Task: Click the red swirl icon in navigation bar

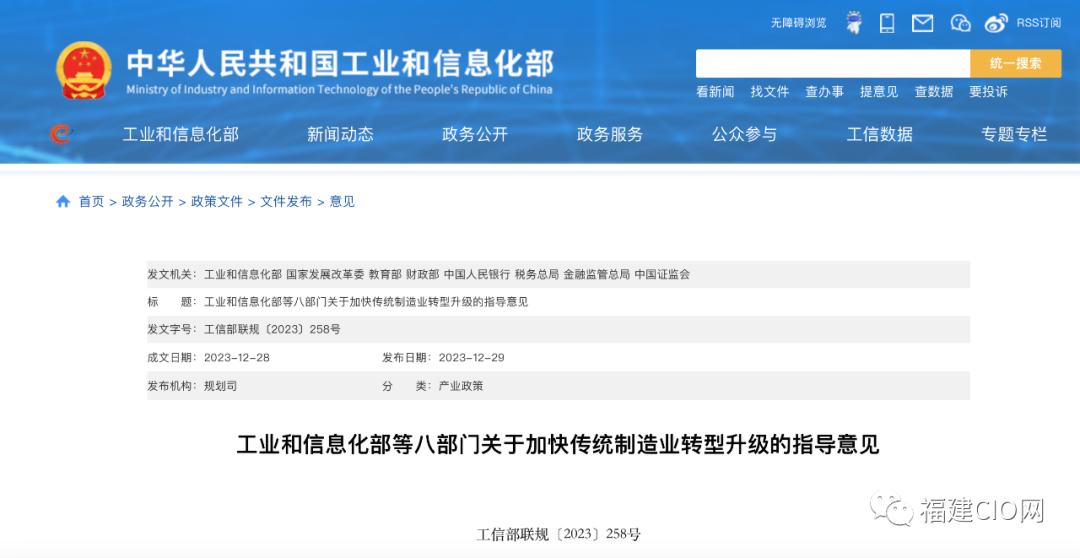Action: click(61, 133)
